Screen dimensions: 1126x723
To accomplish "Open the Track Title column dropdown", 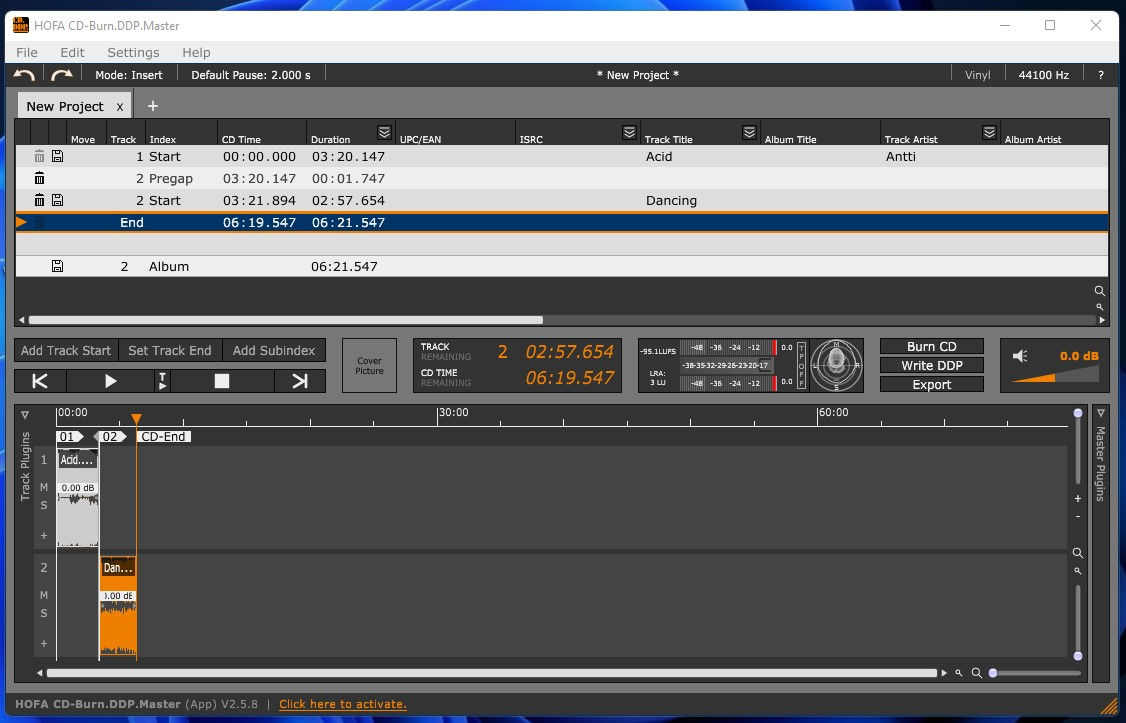I will [749, 133].
